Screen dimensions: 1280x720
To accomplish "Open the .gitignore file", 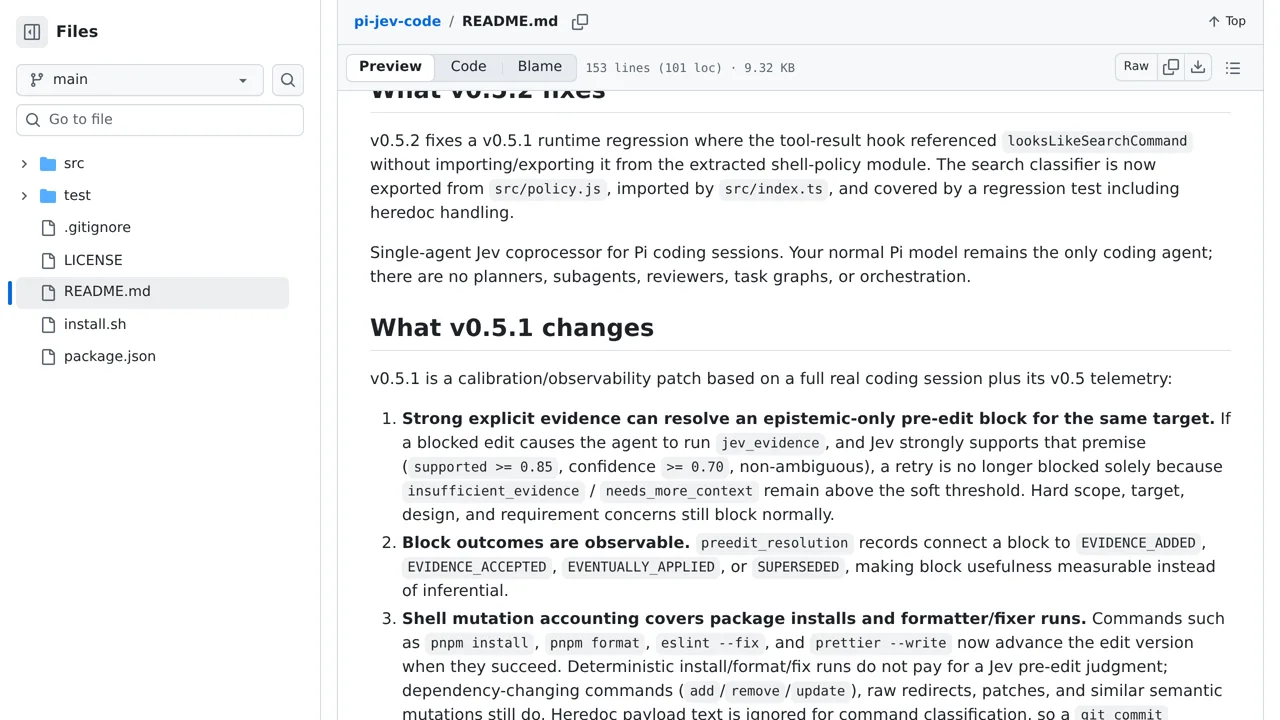I will [97, 228].
